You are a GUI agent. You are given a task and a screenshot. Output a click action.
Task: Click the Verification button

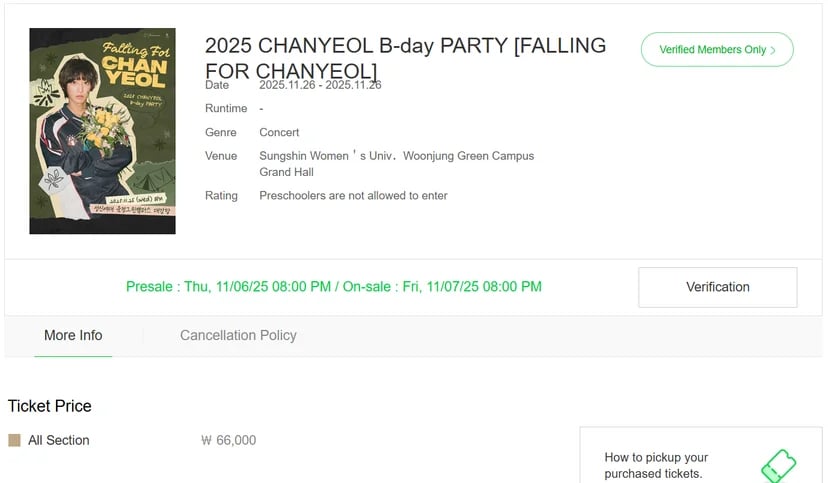(718, 287)
